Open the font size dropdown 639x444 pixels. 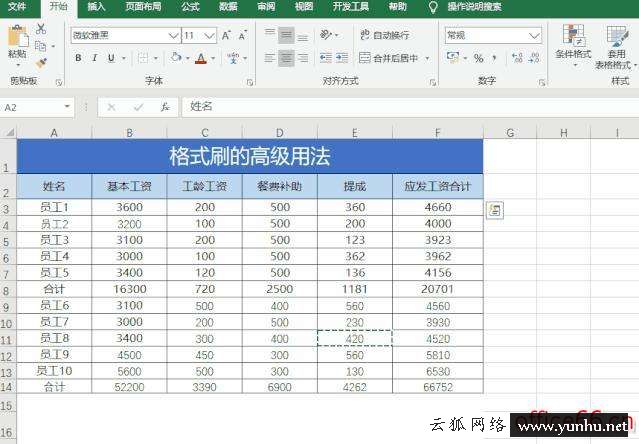209,36
